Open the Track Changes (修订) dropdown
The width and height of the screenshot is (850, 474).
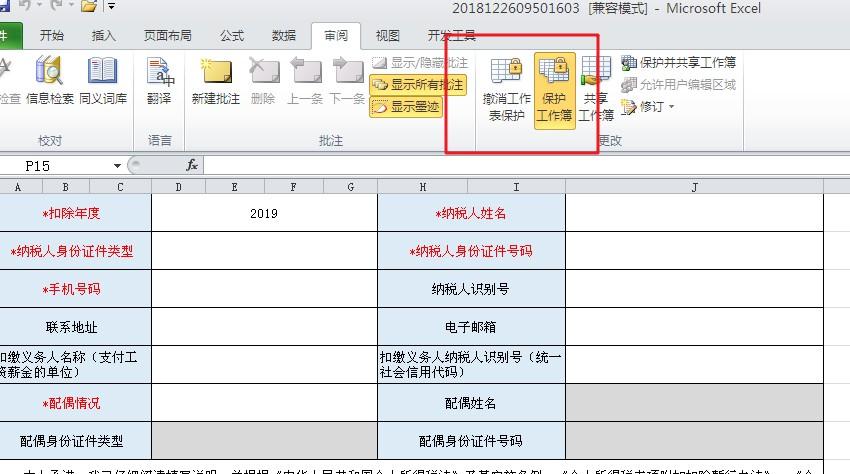pyautogui.click(x=648, y=106)
